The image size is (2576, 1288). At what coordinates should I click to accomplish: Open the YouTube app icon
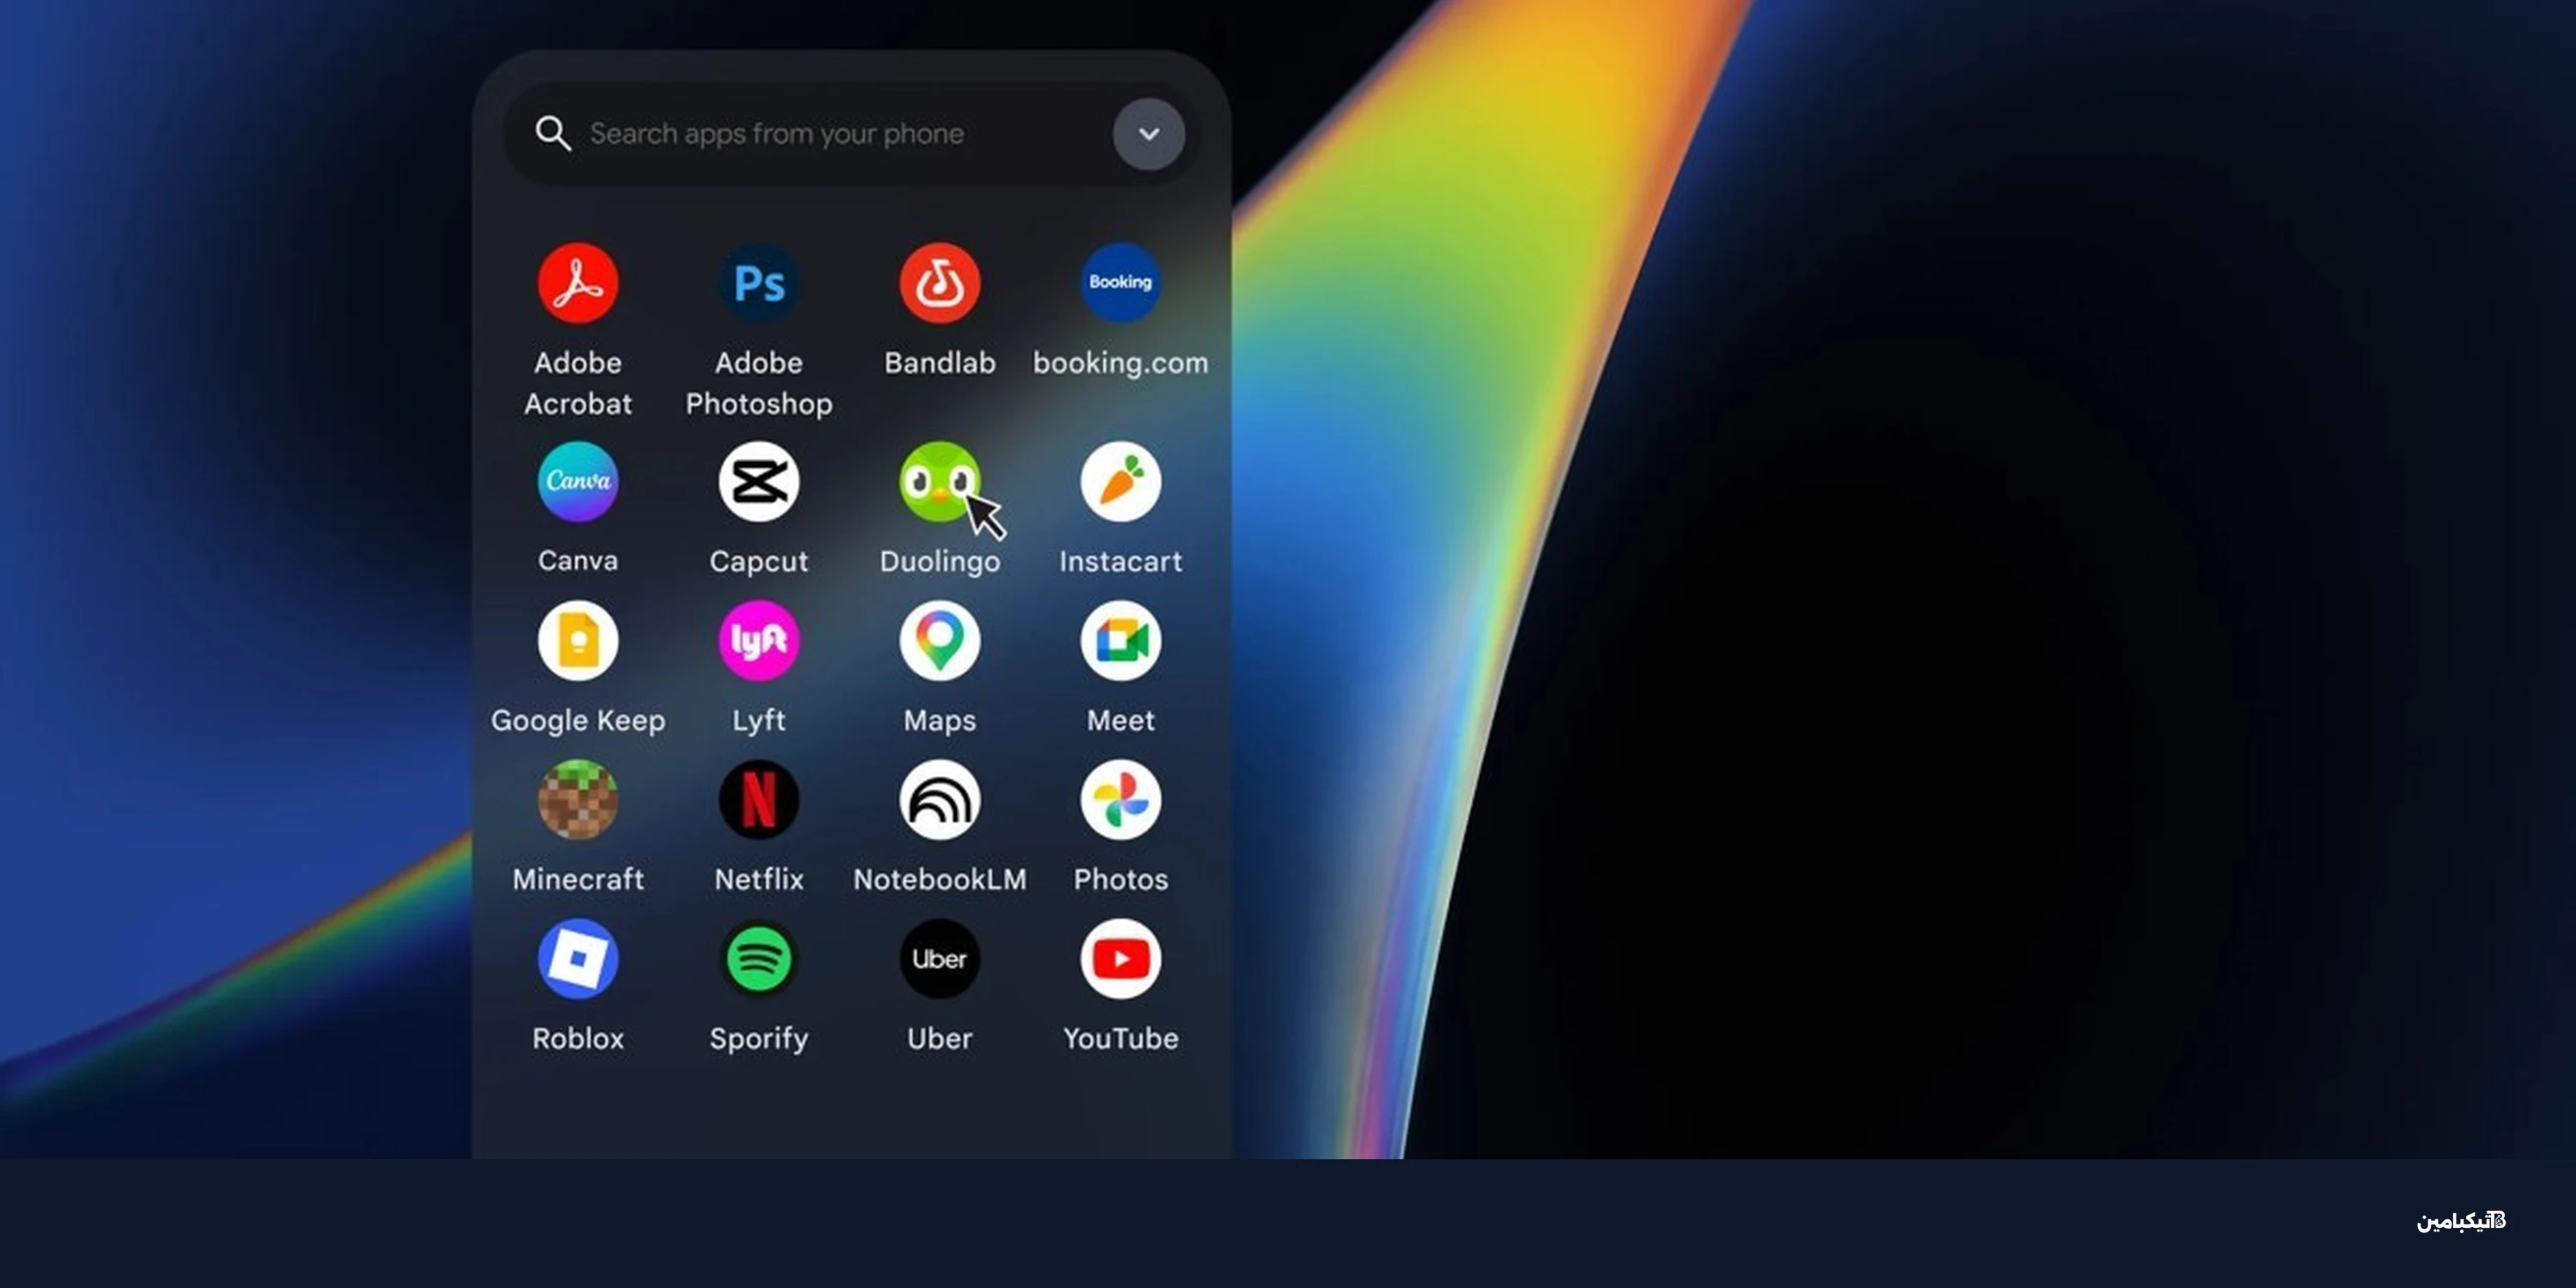[1120, 958]
